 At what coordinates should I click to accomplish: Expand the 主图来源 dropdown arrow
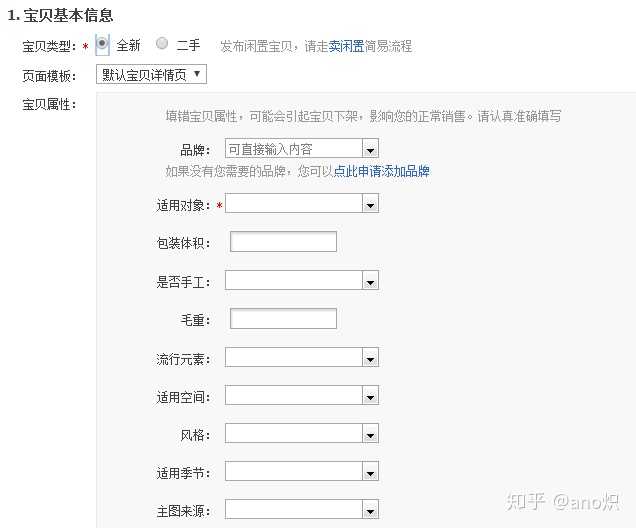tap(371, 510)
